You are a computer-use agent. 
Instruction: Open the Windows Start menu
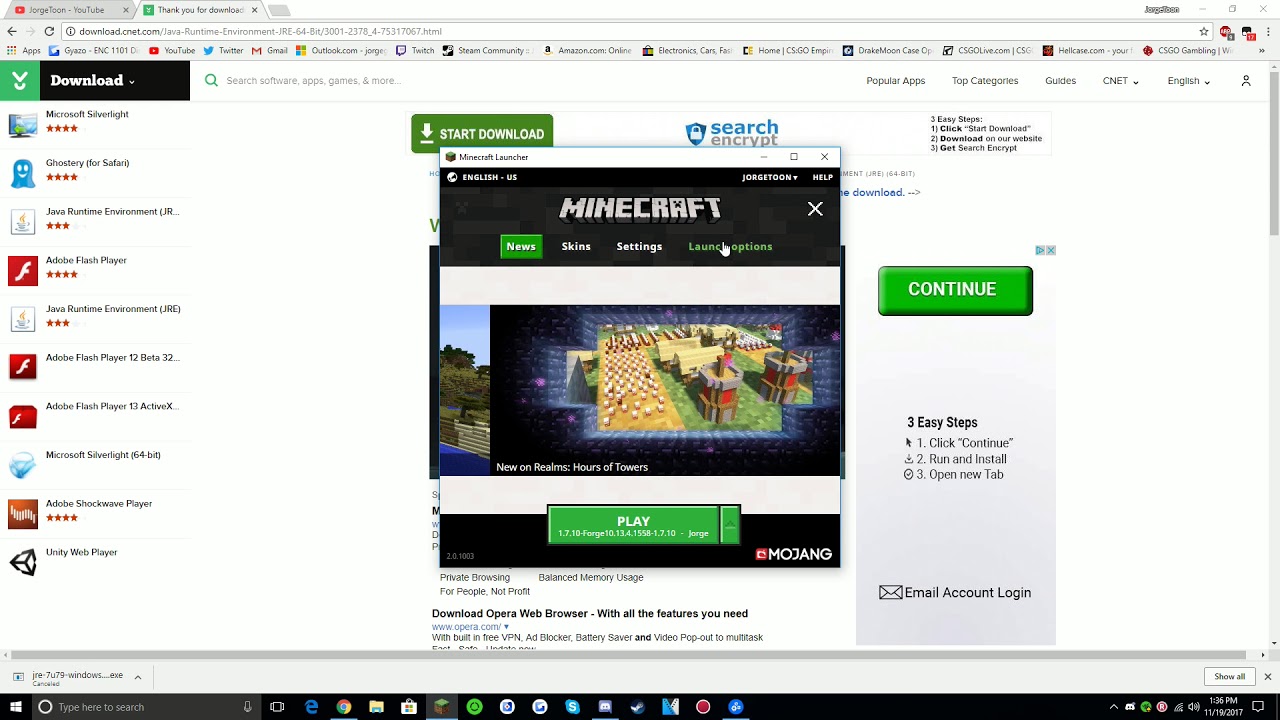[x=15, y=707]
